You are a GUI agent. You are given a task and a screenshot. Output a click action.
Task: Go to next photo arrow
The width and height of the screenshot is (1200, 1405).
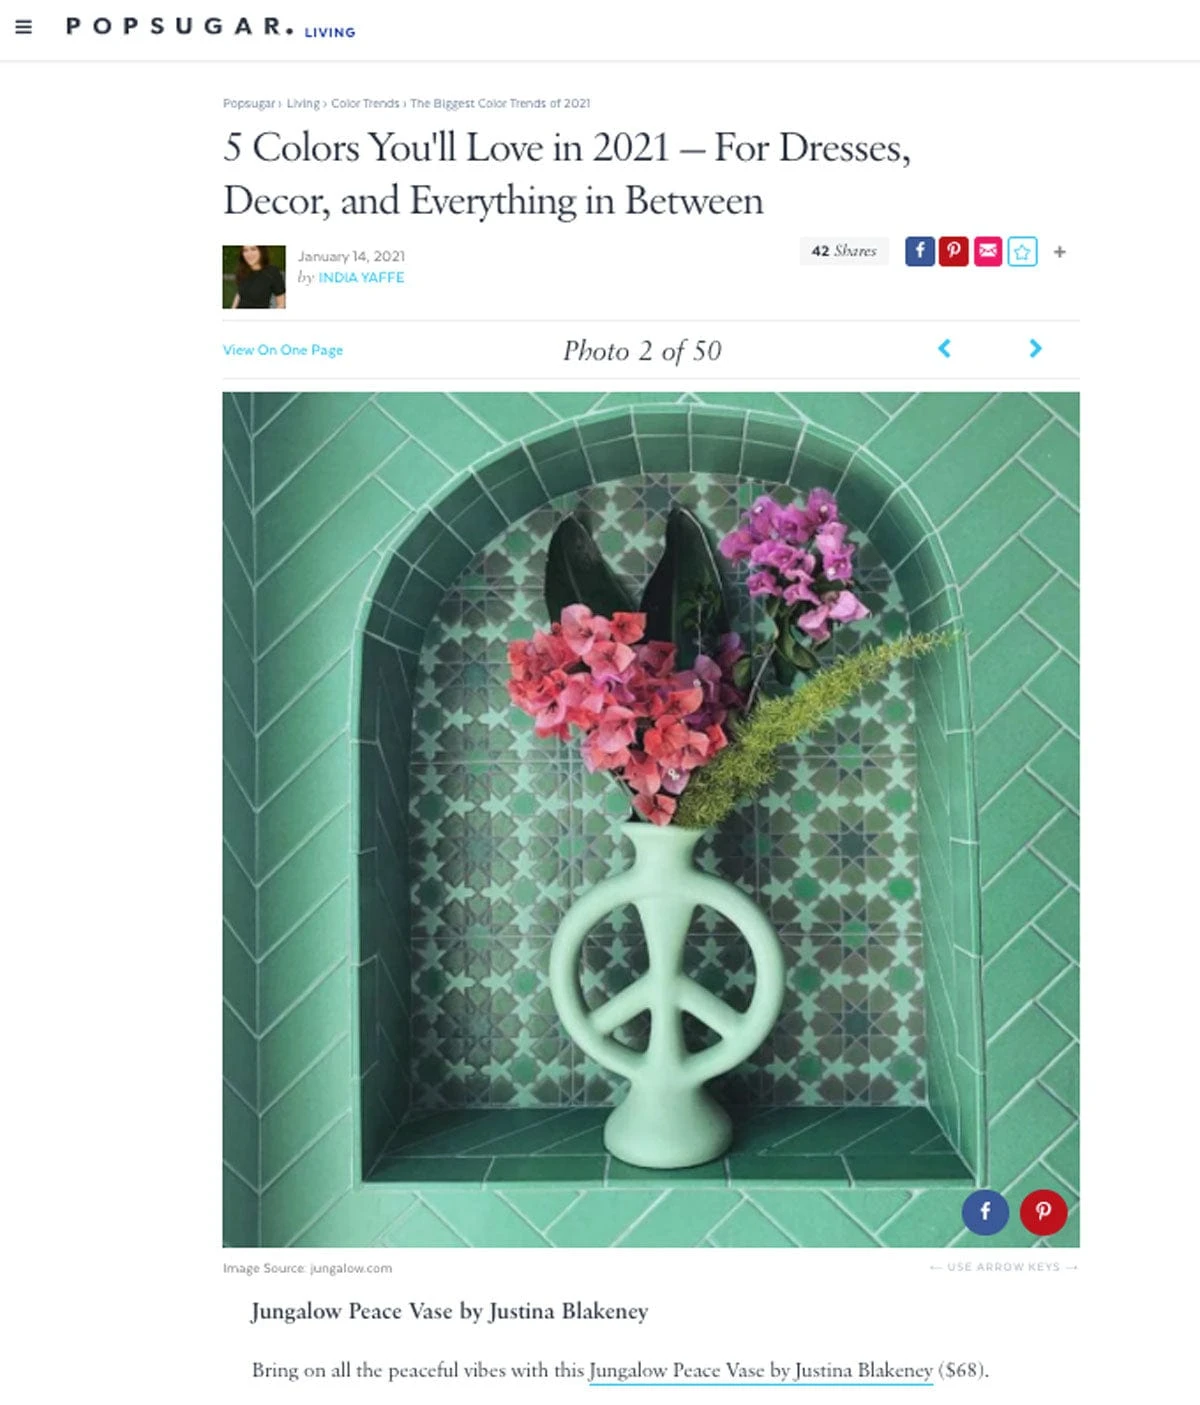(x=1035, y=348)
